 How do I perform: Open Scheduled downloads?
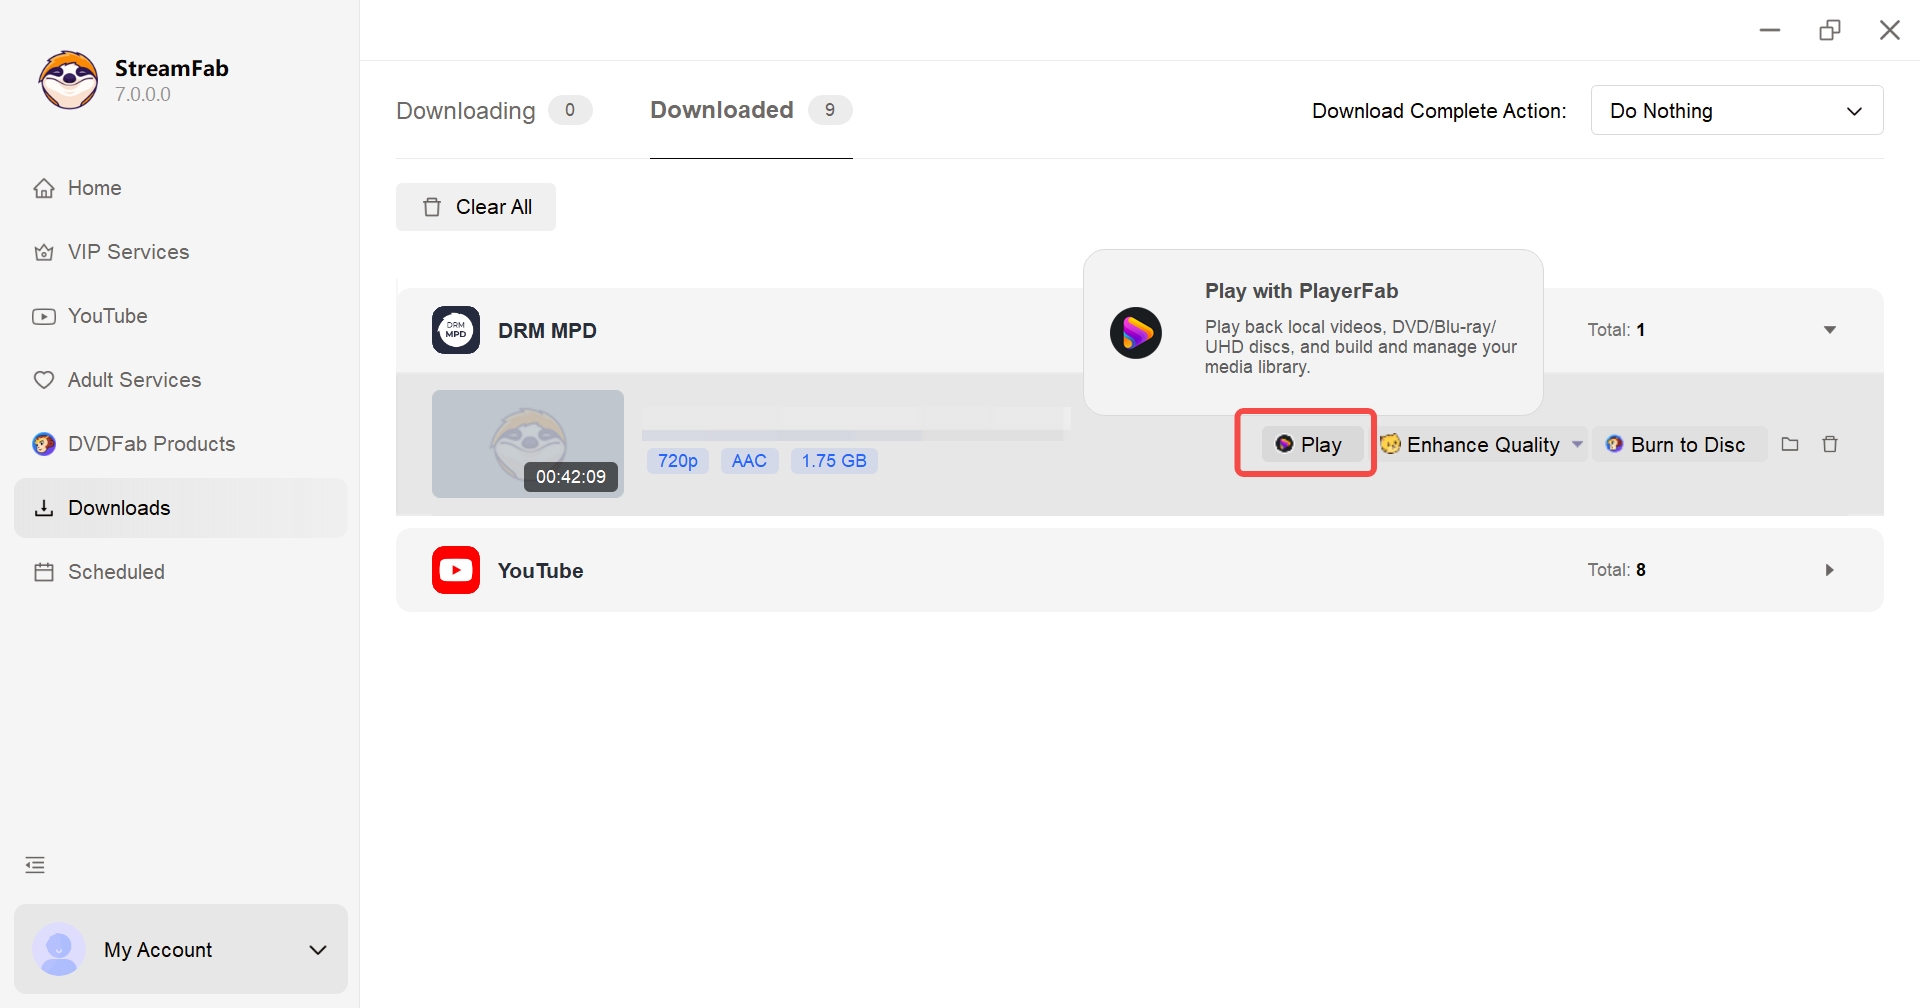pos(115,571)
